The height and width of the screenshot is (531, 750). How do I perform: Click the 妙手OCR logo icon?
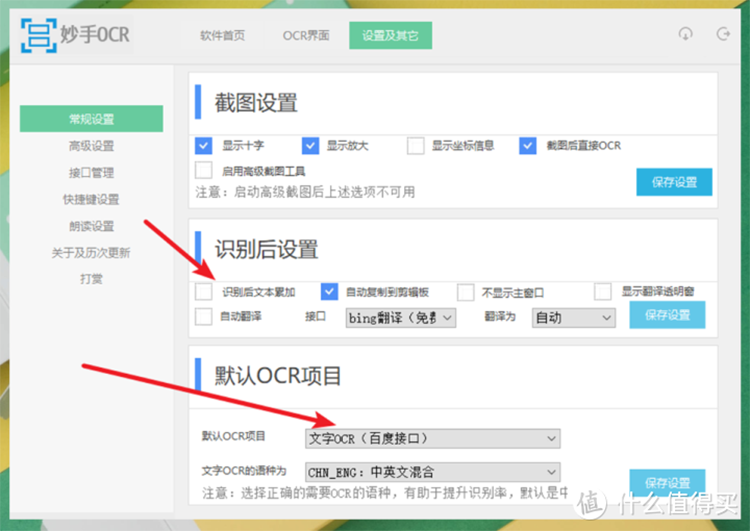pos(39,35)
